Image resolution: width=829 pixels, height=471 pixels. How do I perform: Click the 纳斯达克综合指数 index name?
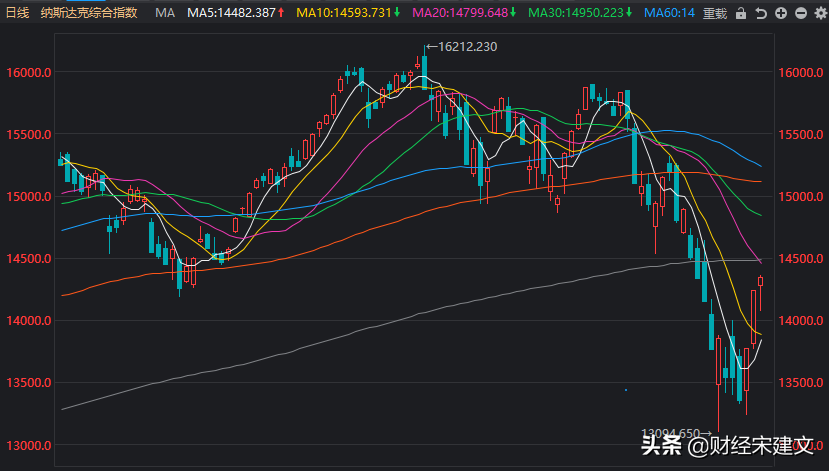(x=89, y=13)
